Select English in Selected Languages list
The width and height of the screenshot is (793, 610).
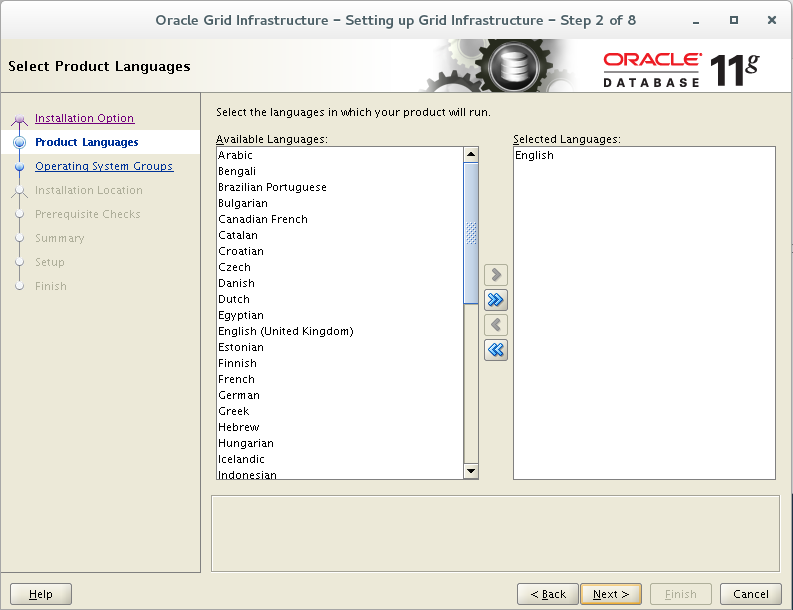point(644,155)
